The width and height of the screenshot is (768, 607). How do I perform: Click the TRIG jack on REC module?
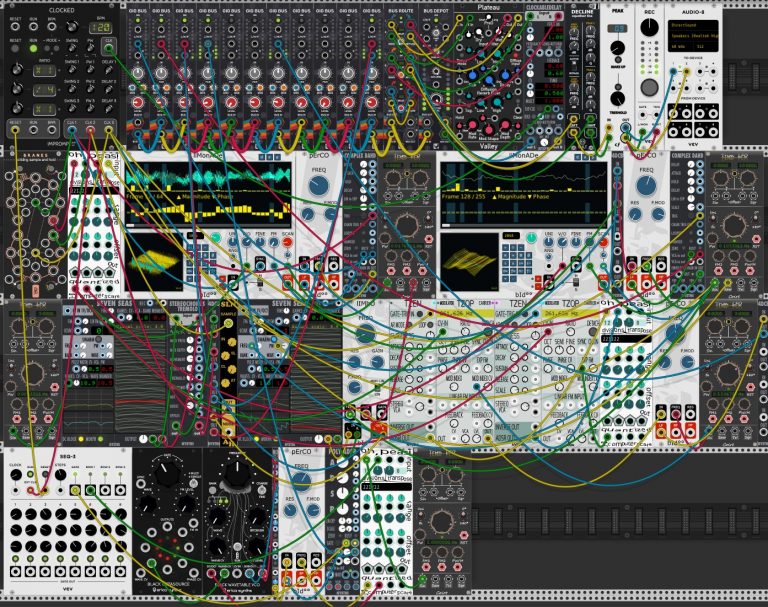(655, 114)
